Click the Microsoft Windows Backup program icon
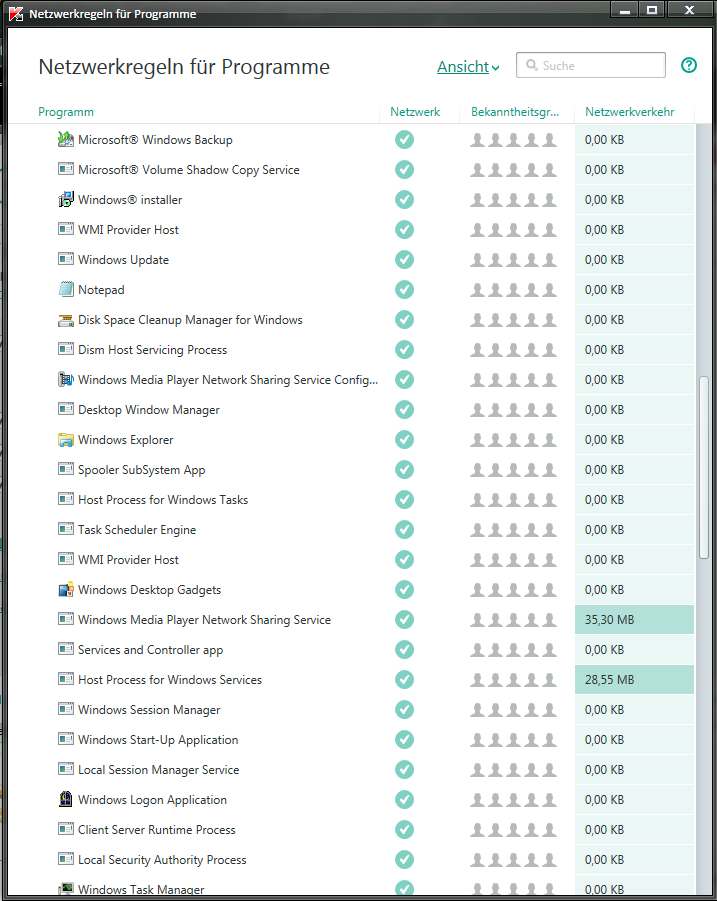 65,139
